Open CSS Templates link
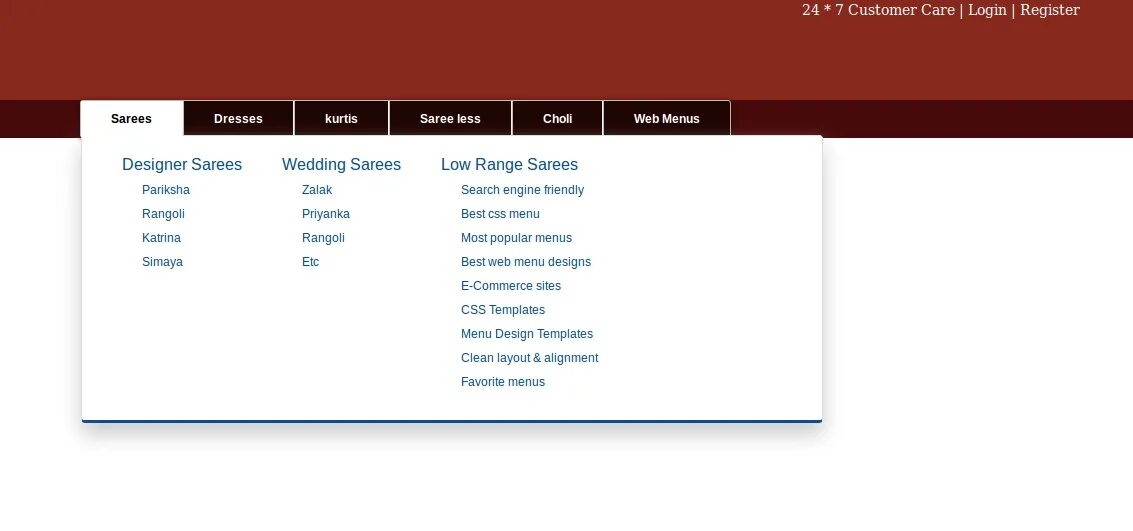This screenshot has width=1133, height=531. [503, 309]
